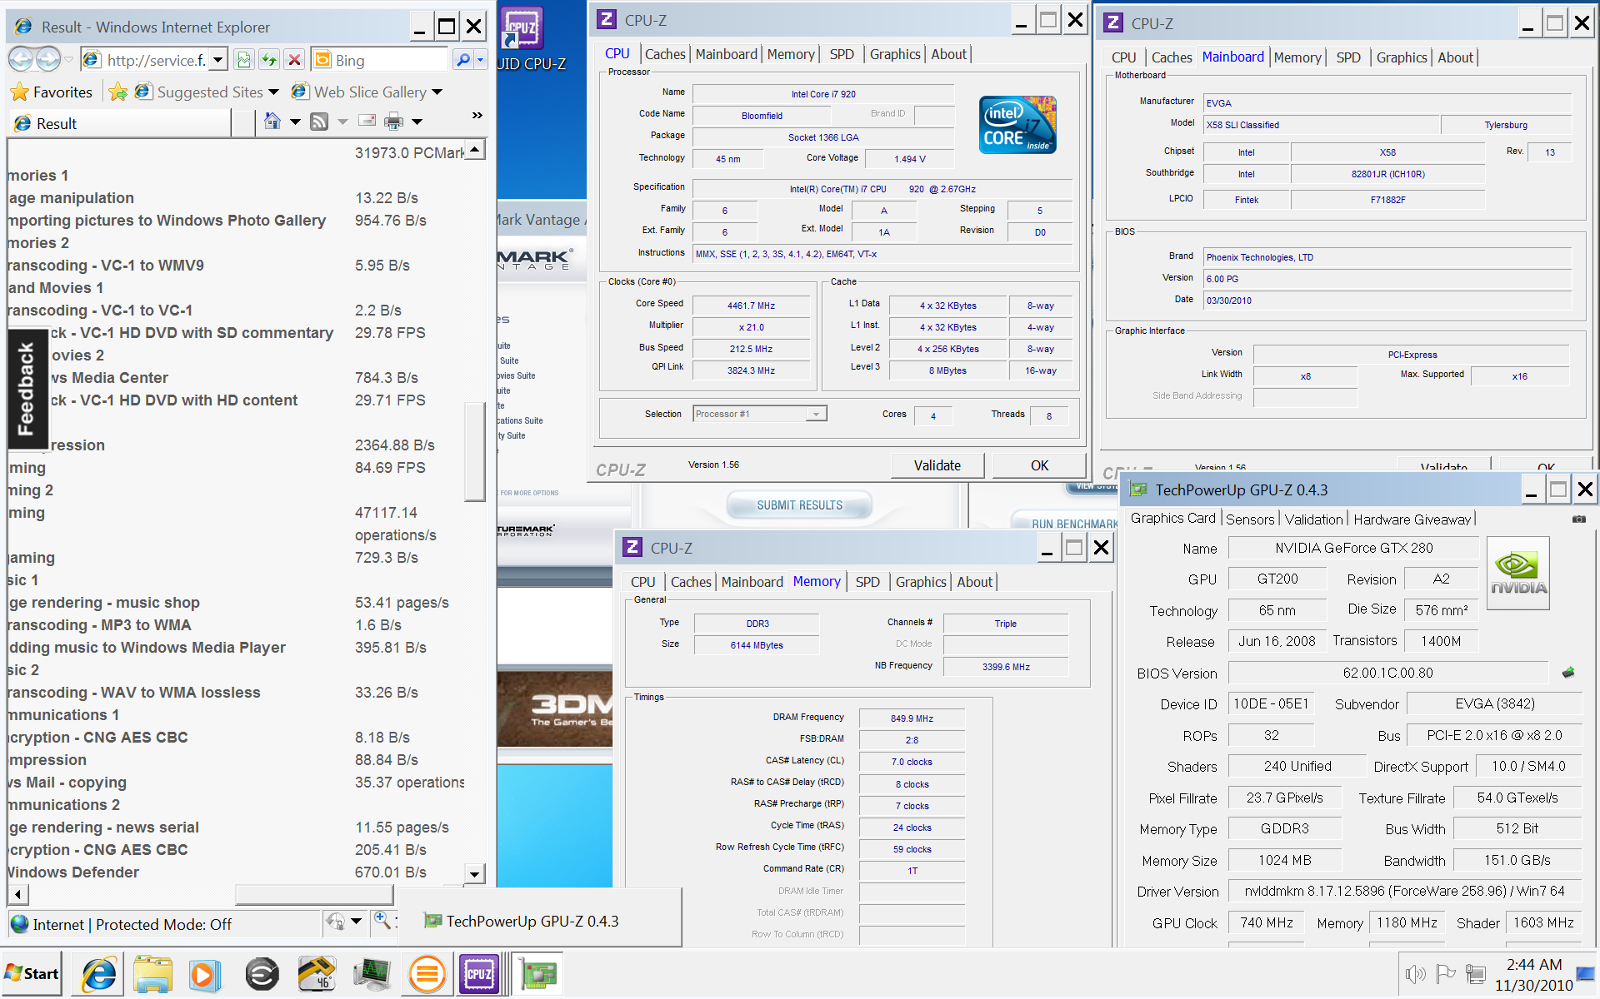
Task: Open recent pages dropdown beside Forward
Action: tap(69, 60)
